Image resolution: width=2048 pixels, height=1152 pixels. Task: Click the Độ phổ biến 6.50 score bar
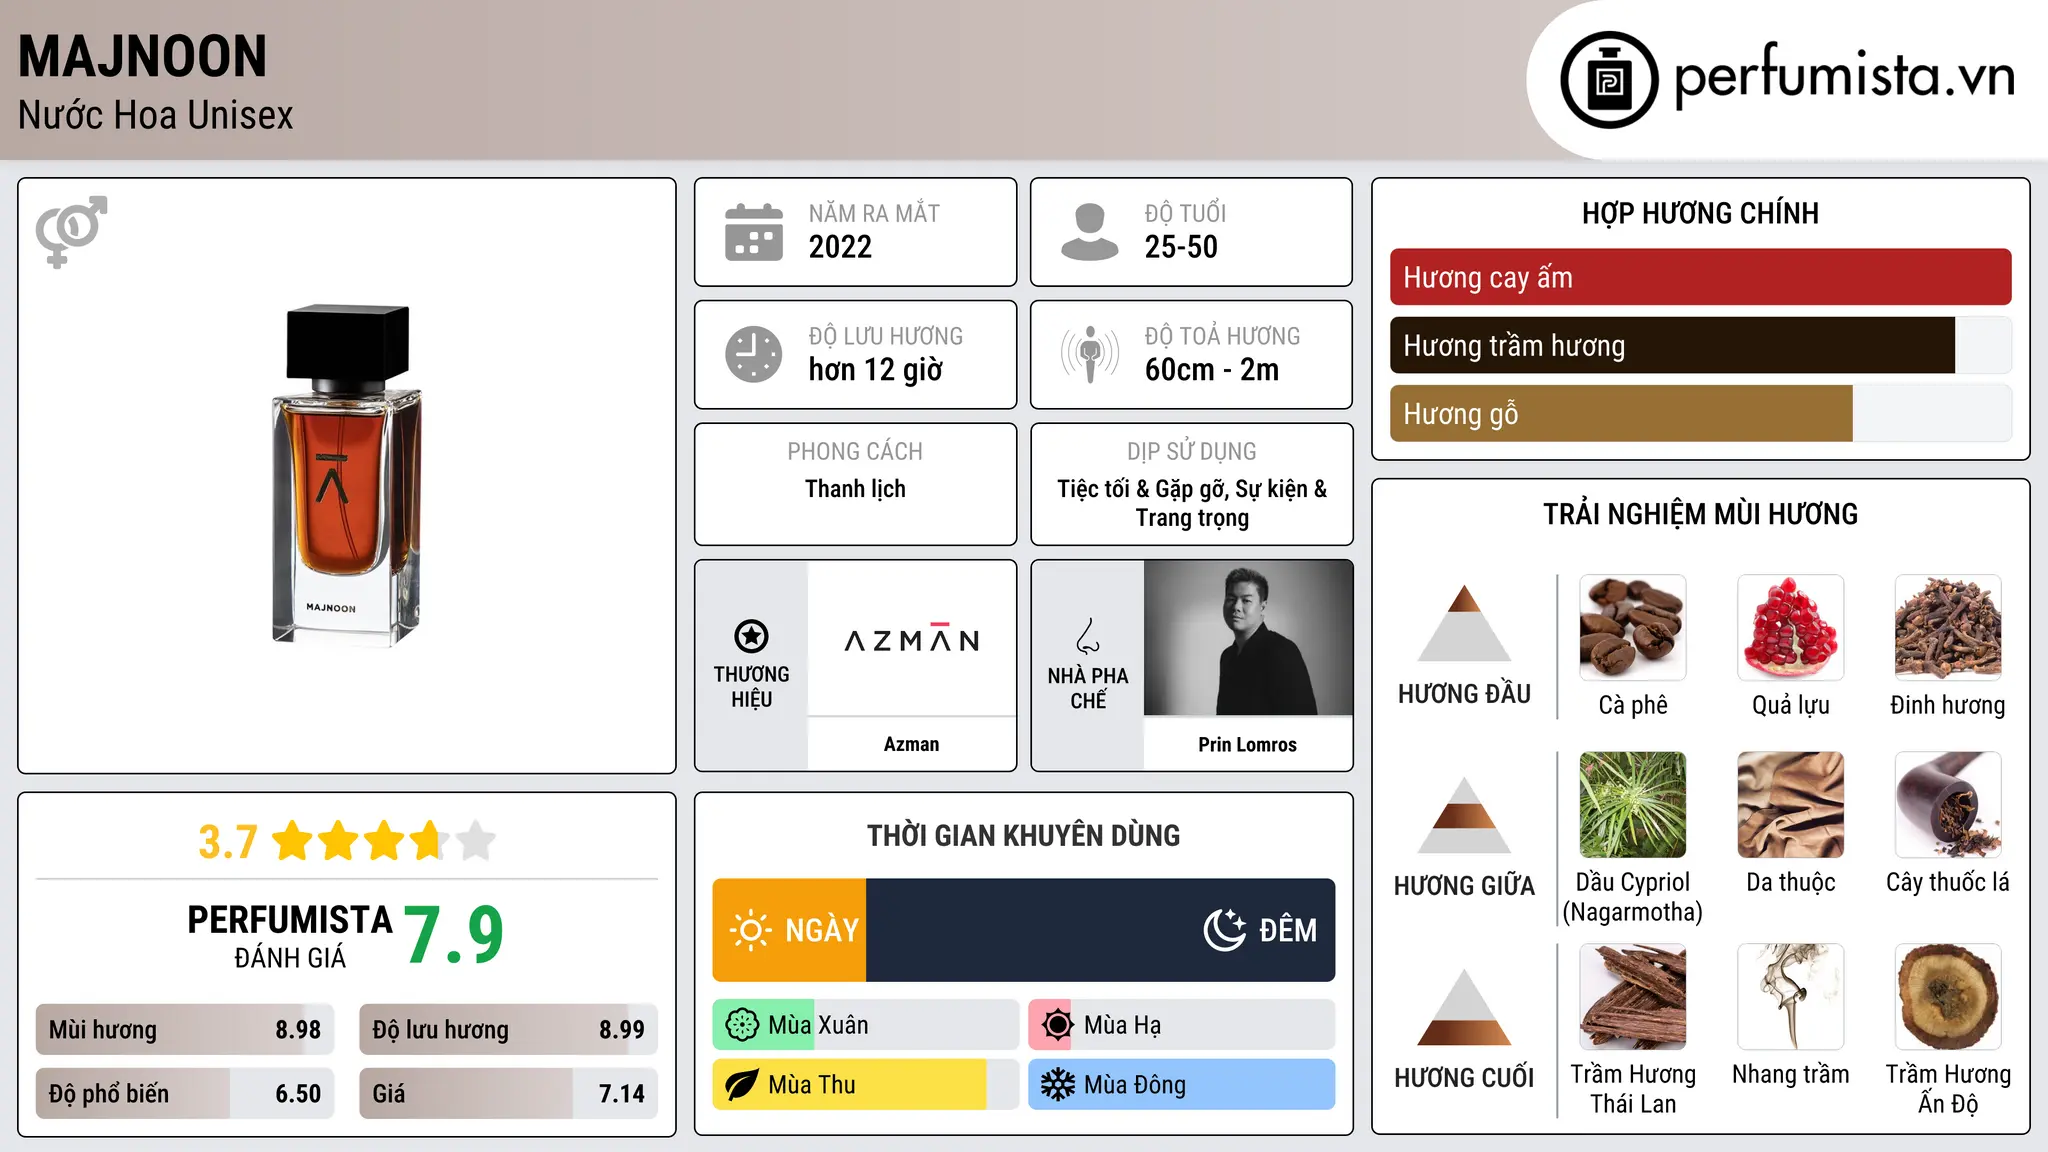click(x=185, y=1093)
